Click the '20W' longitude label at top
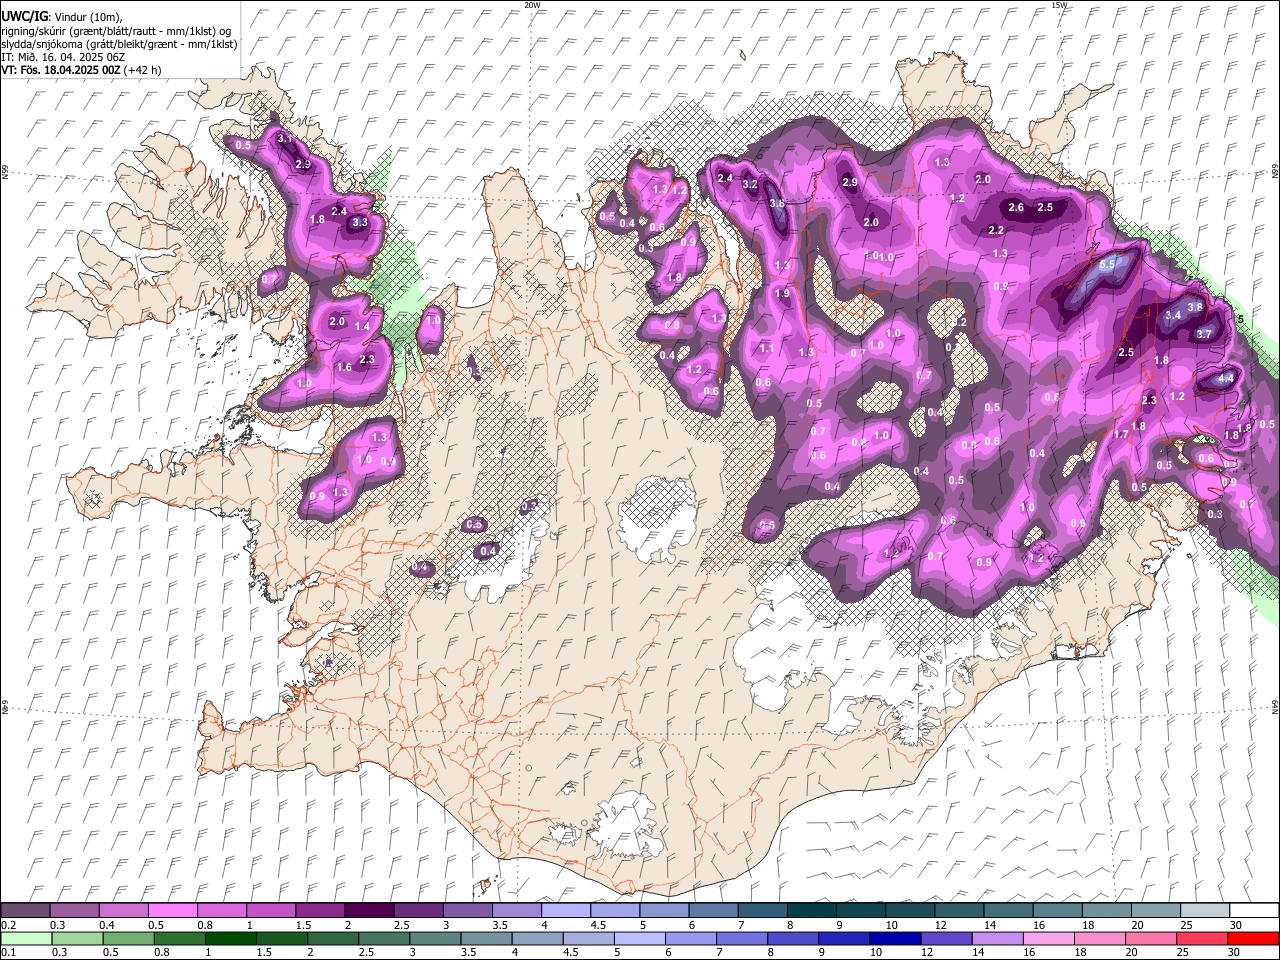Viewport: 1280px width, 960px height. pyautogui.click(x=532, y=5)
